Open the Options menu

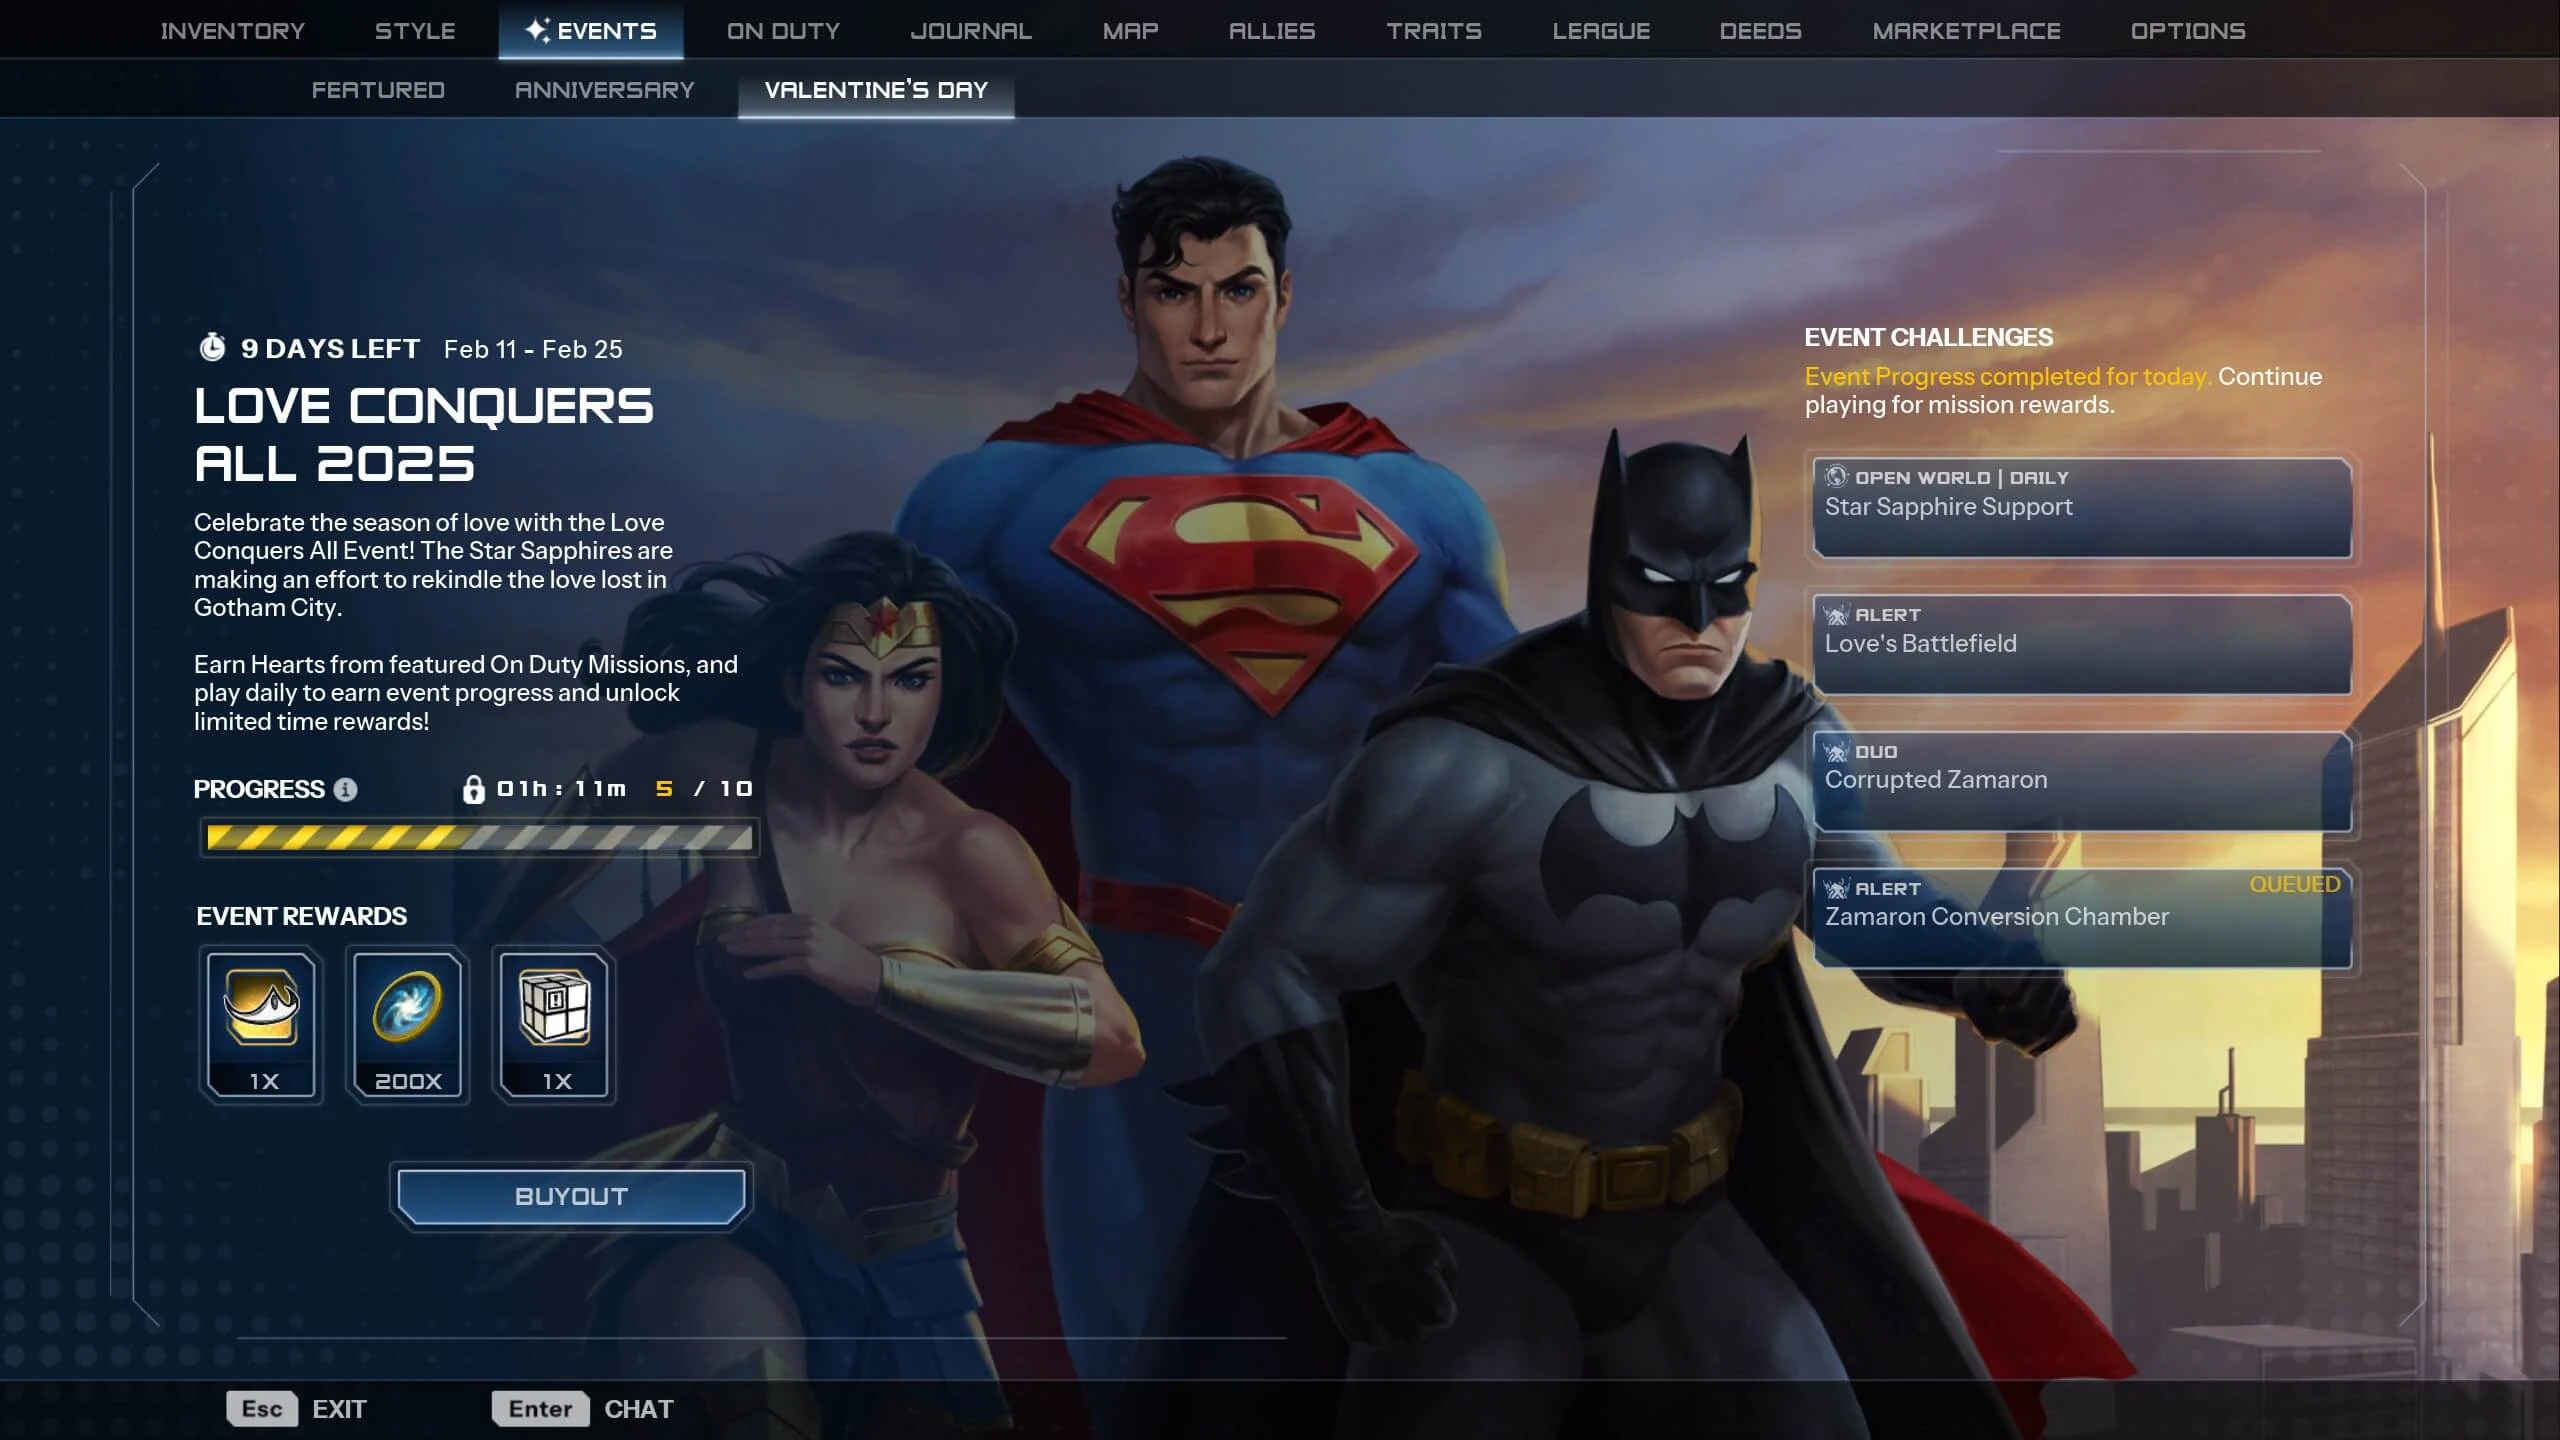pyautogui.click(x=2188, y=31)
